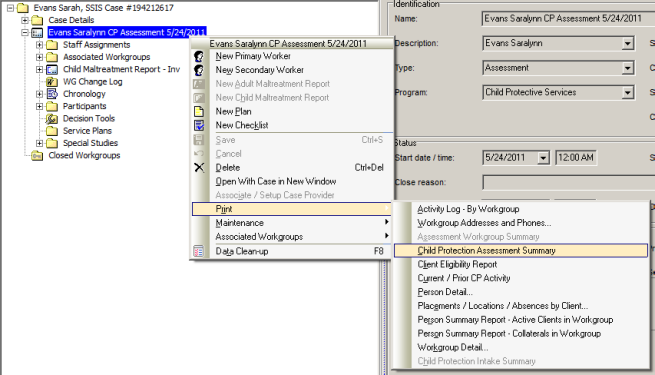Select Data Clean-up menu entry

(292, 251)
